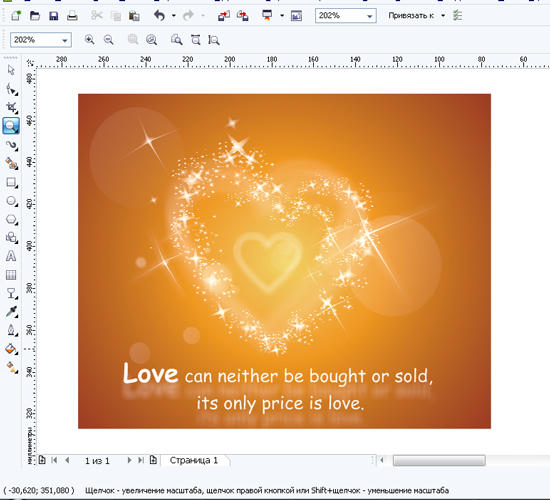Click the '1 из 1' page counter
This screenshot has height=500, width=550.
coord(97,461)
